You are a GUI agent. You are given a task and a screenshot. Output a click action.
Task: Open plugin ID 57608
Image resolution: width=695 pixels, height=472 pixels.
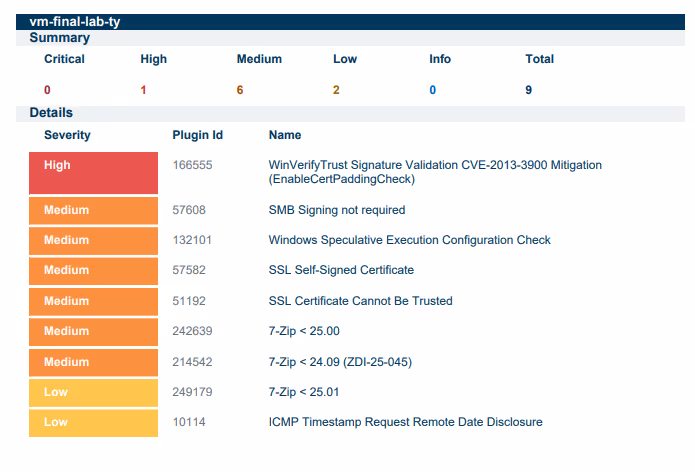(x=189, y=210)
